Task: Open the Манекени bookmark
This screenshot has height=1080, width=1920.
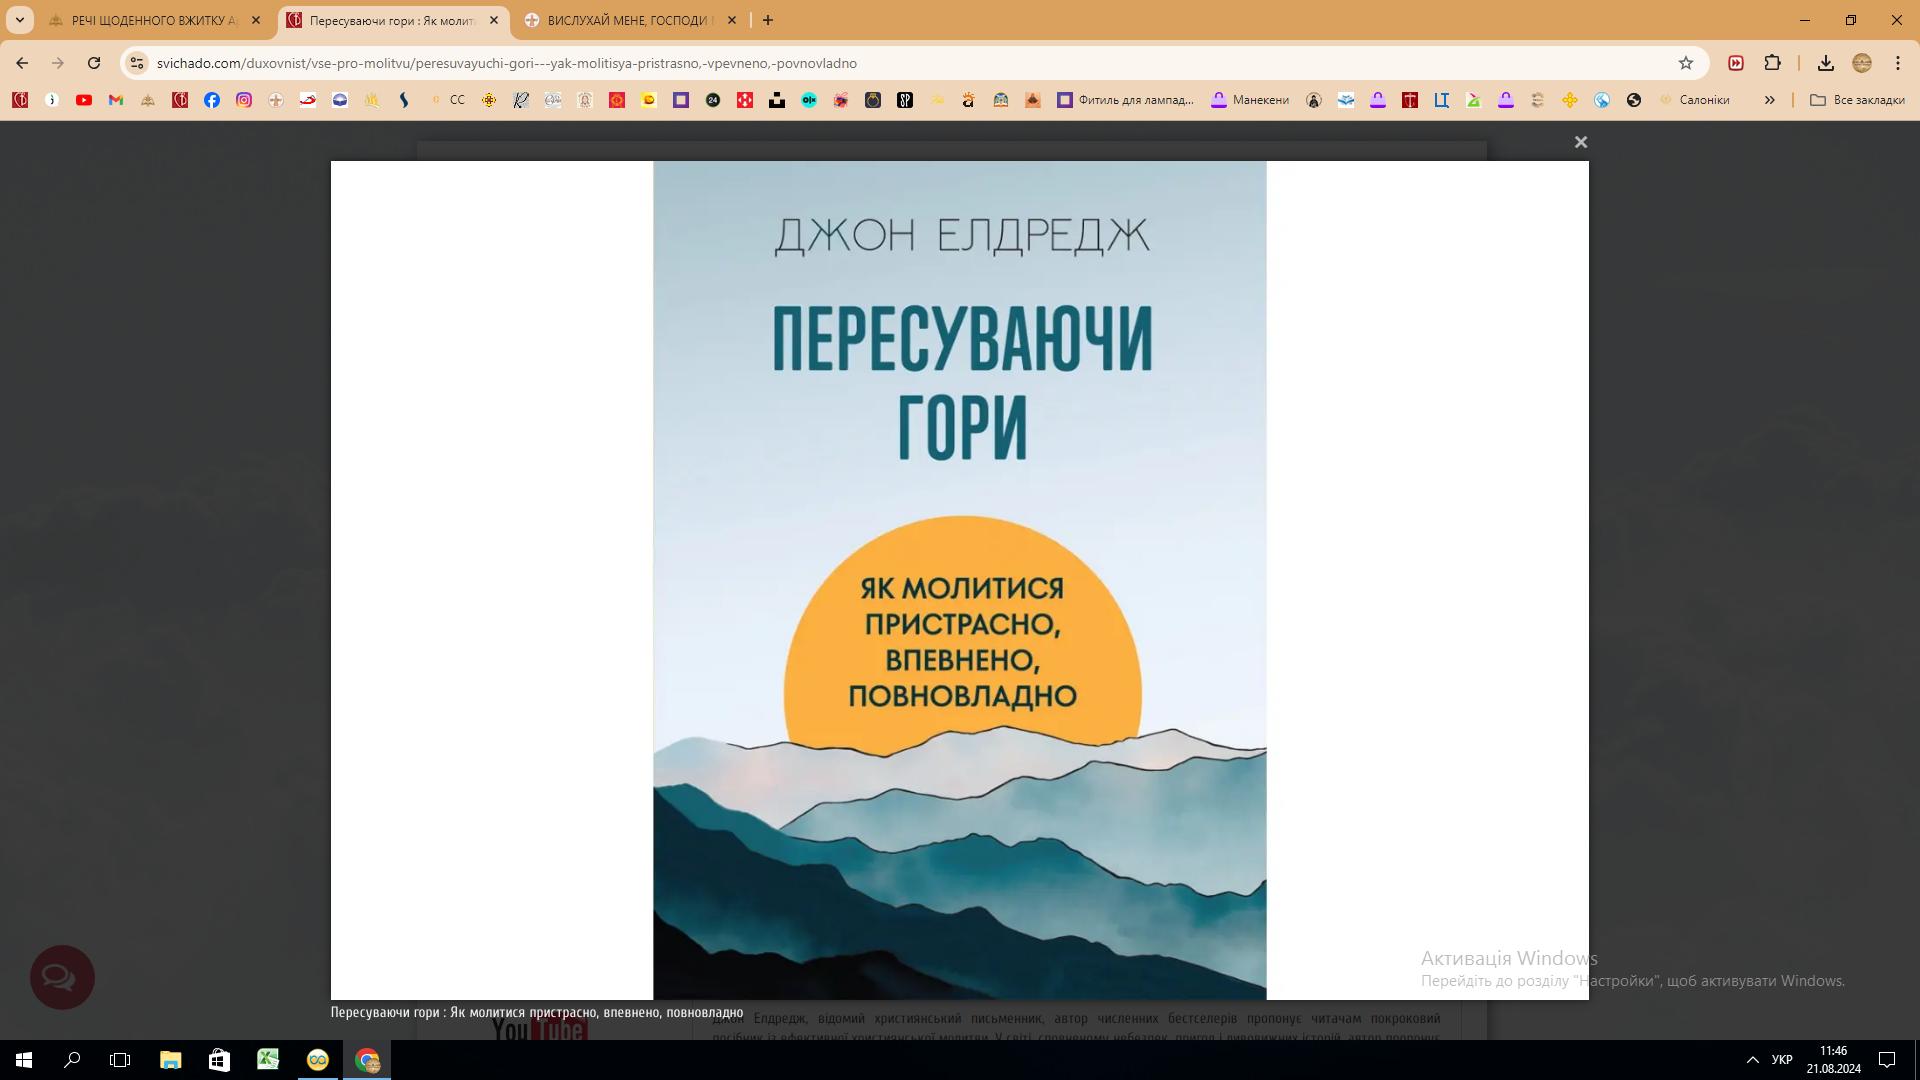Action: pos(1249,100)
